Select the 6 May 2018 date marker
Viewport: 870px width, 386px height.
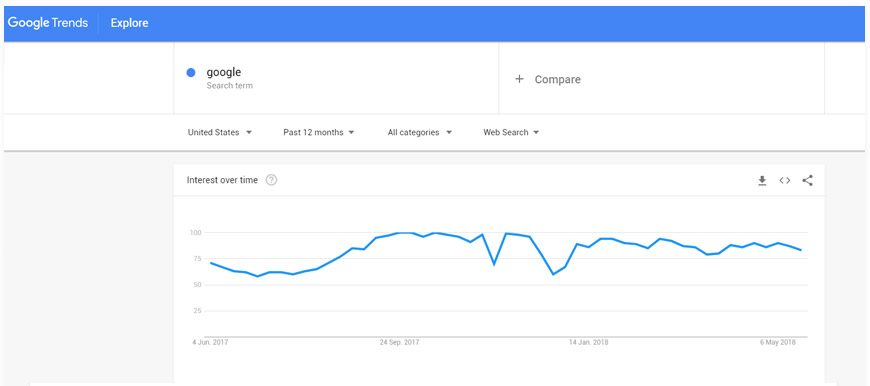point(777,343)
